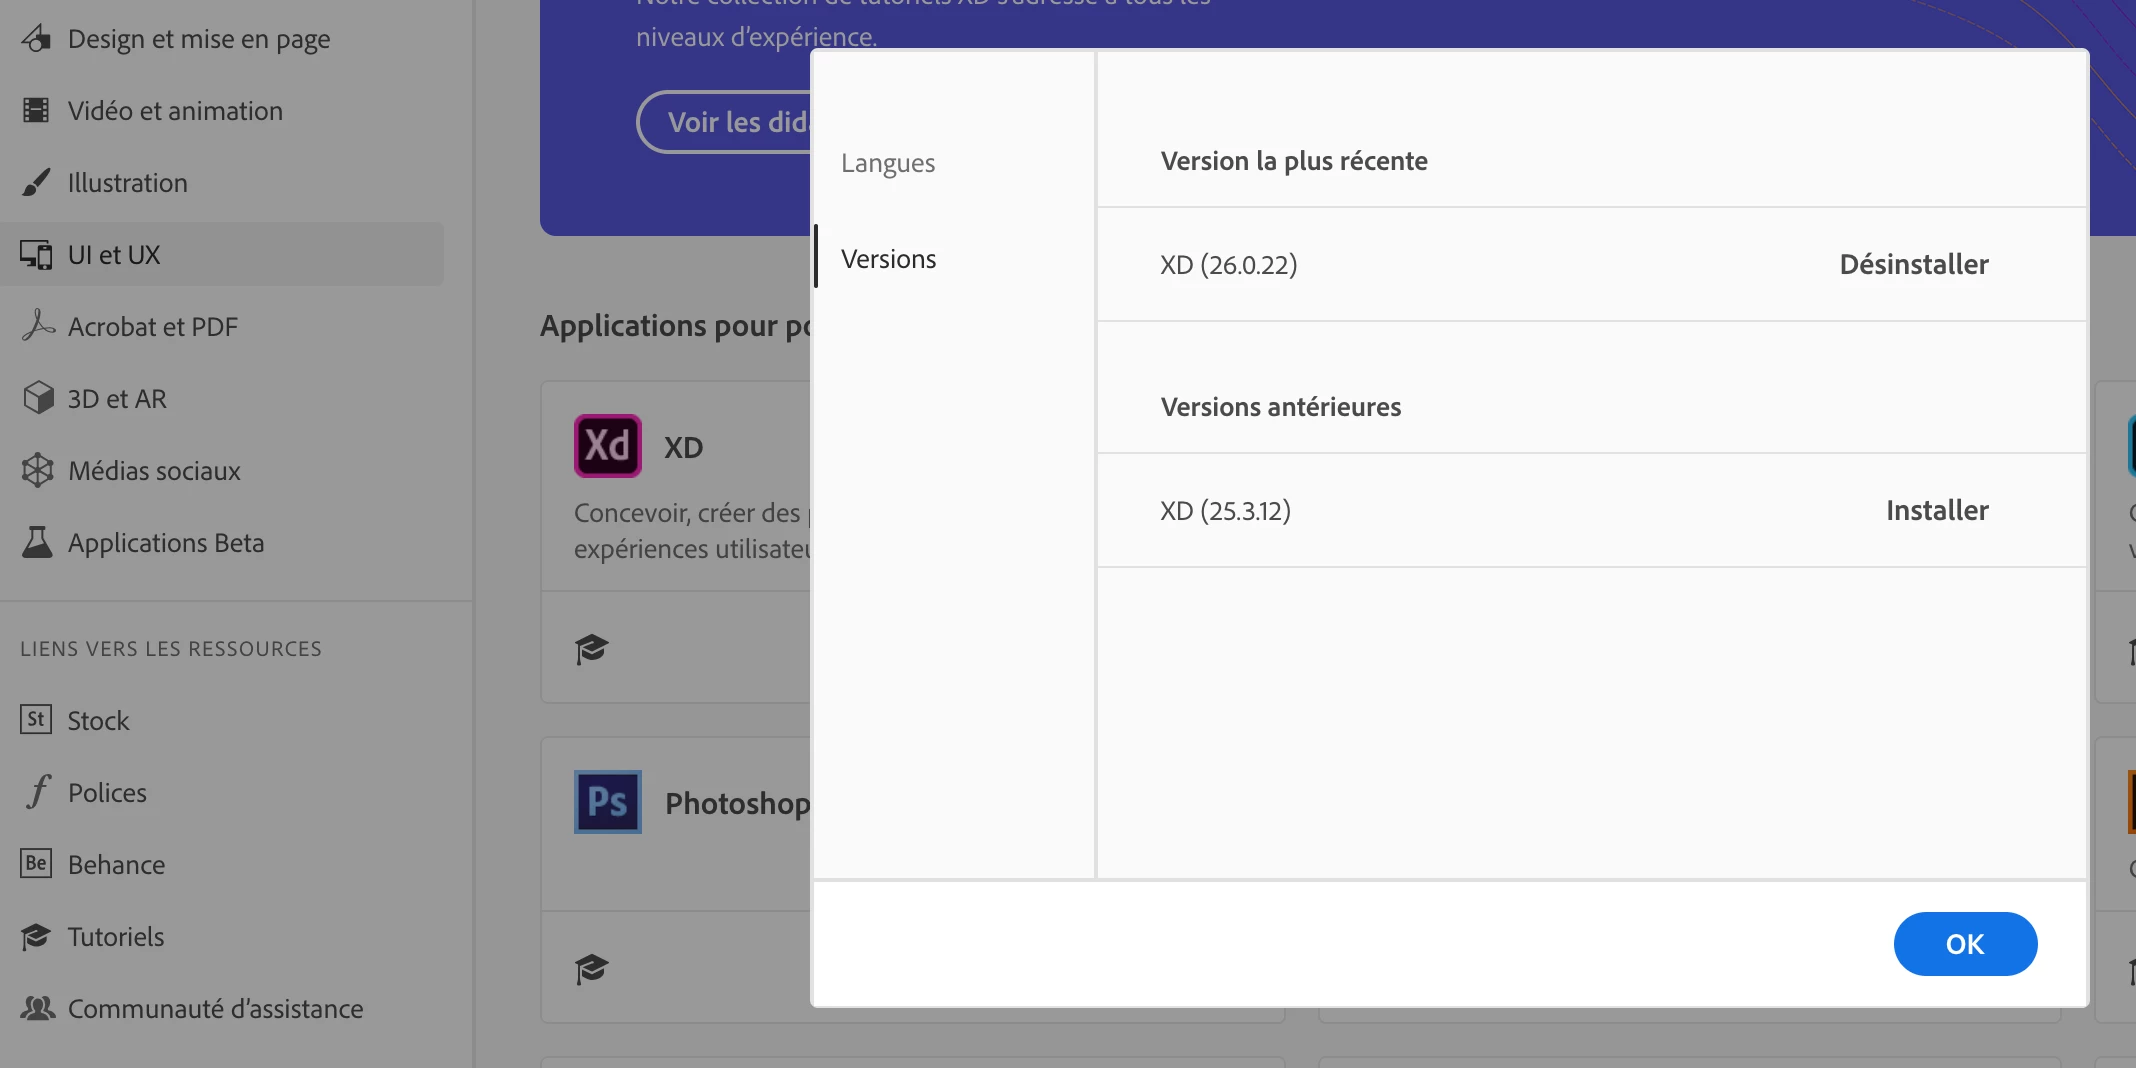Open 3D et AR category
This screenshot has width=2136, height=1068.
click(x=222, y=398)
